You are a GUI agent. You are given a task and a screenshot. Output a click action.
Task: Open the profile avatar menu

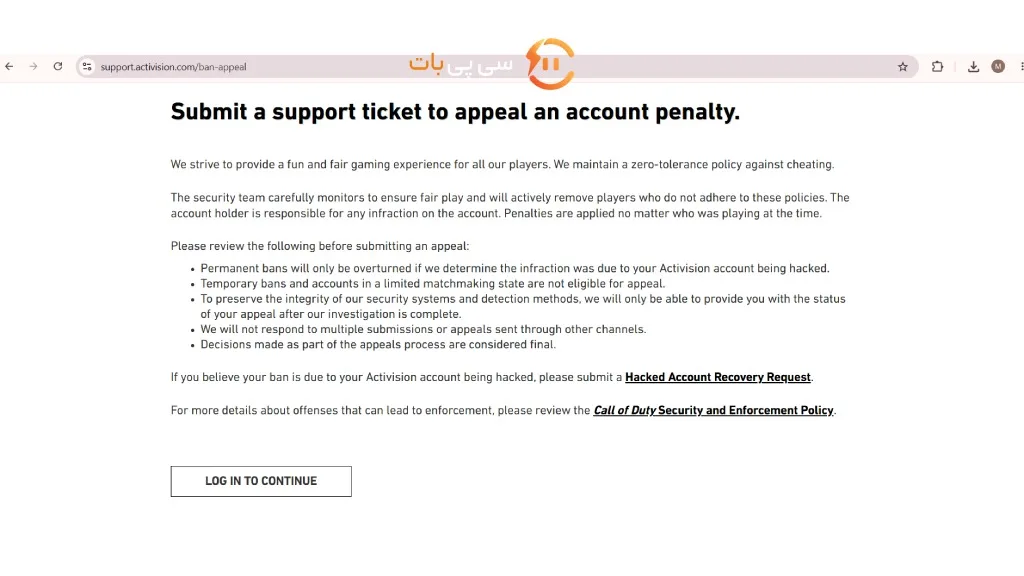click(x=998, y=67)
